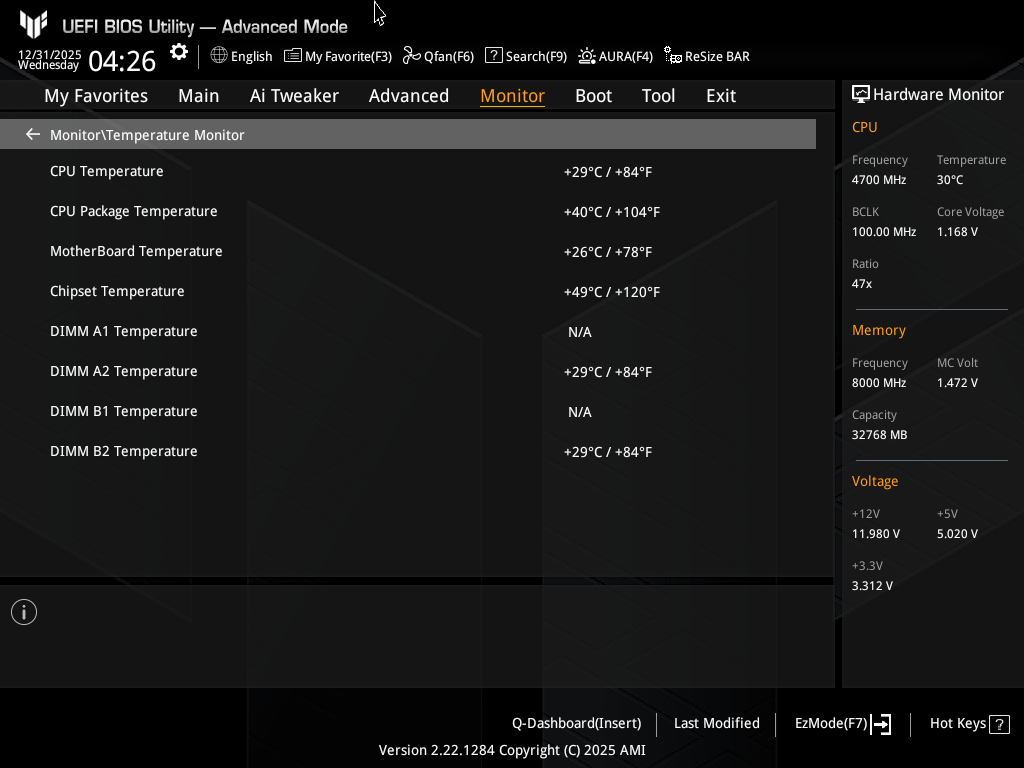This screenshot has height=768, width=1024.
Task: Open Search(F9) tool
Action: [x=526, y=56]
